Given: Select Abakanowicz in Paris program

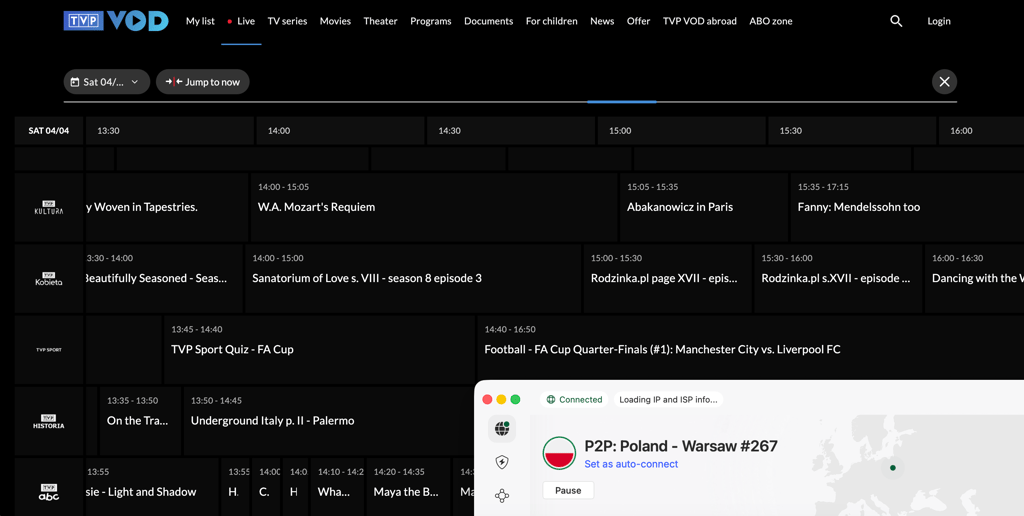Looking at the screenshot, I should (704, 207).
